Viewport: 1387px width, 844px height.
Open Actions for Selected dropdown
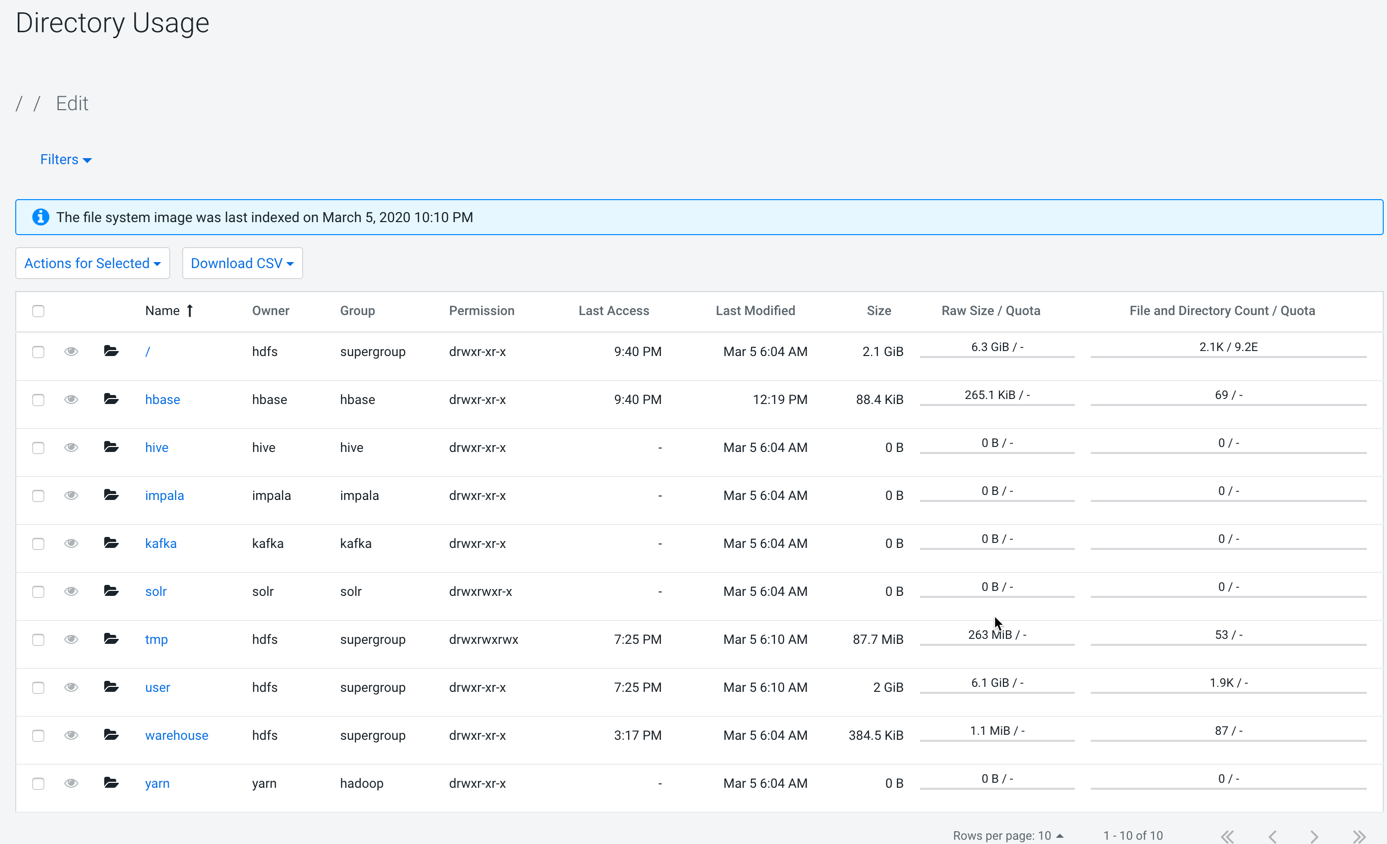92,263
